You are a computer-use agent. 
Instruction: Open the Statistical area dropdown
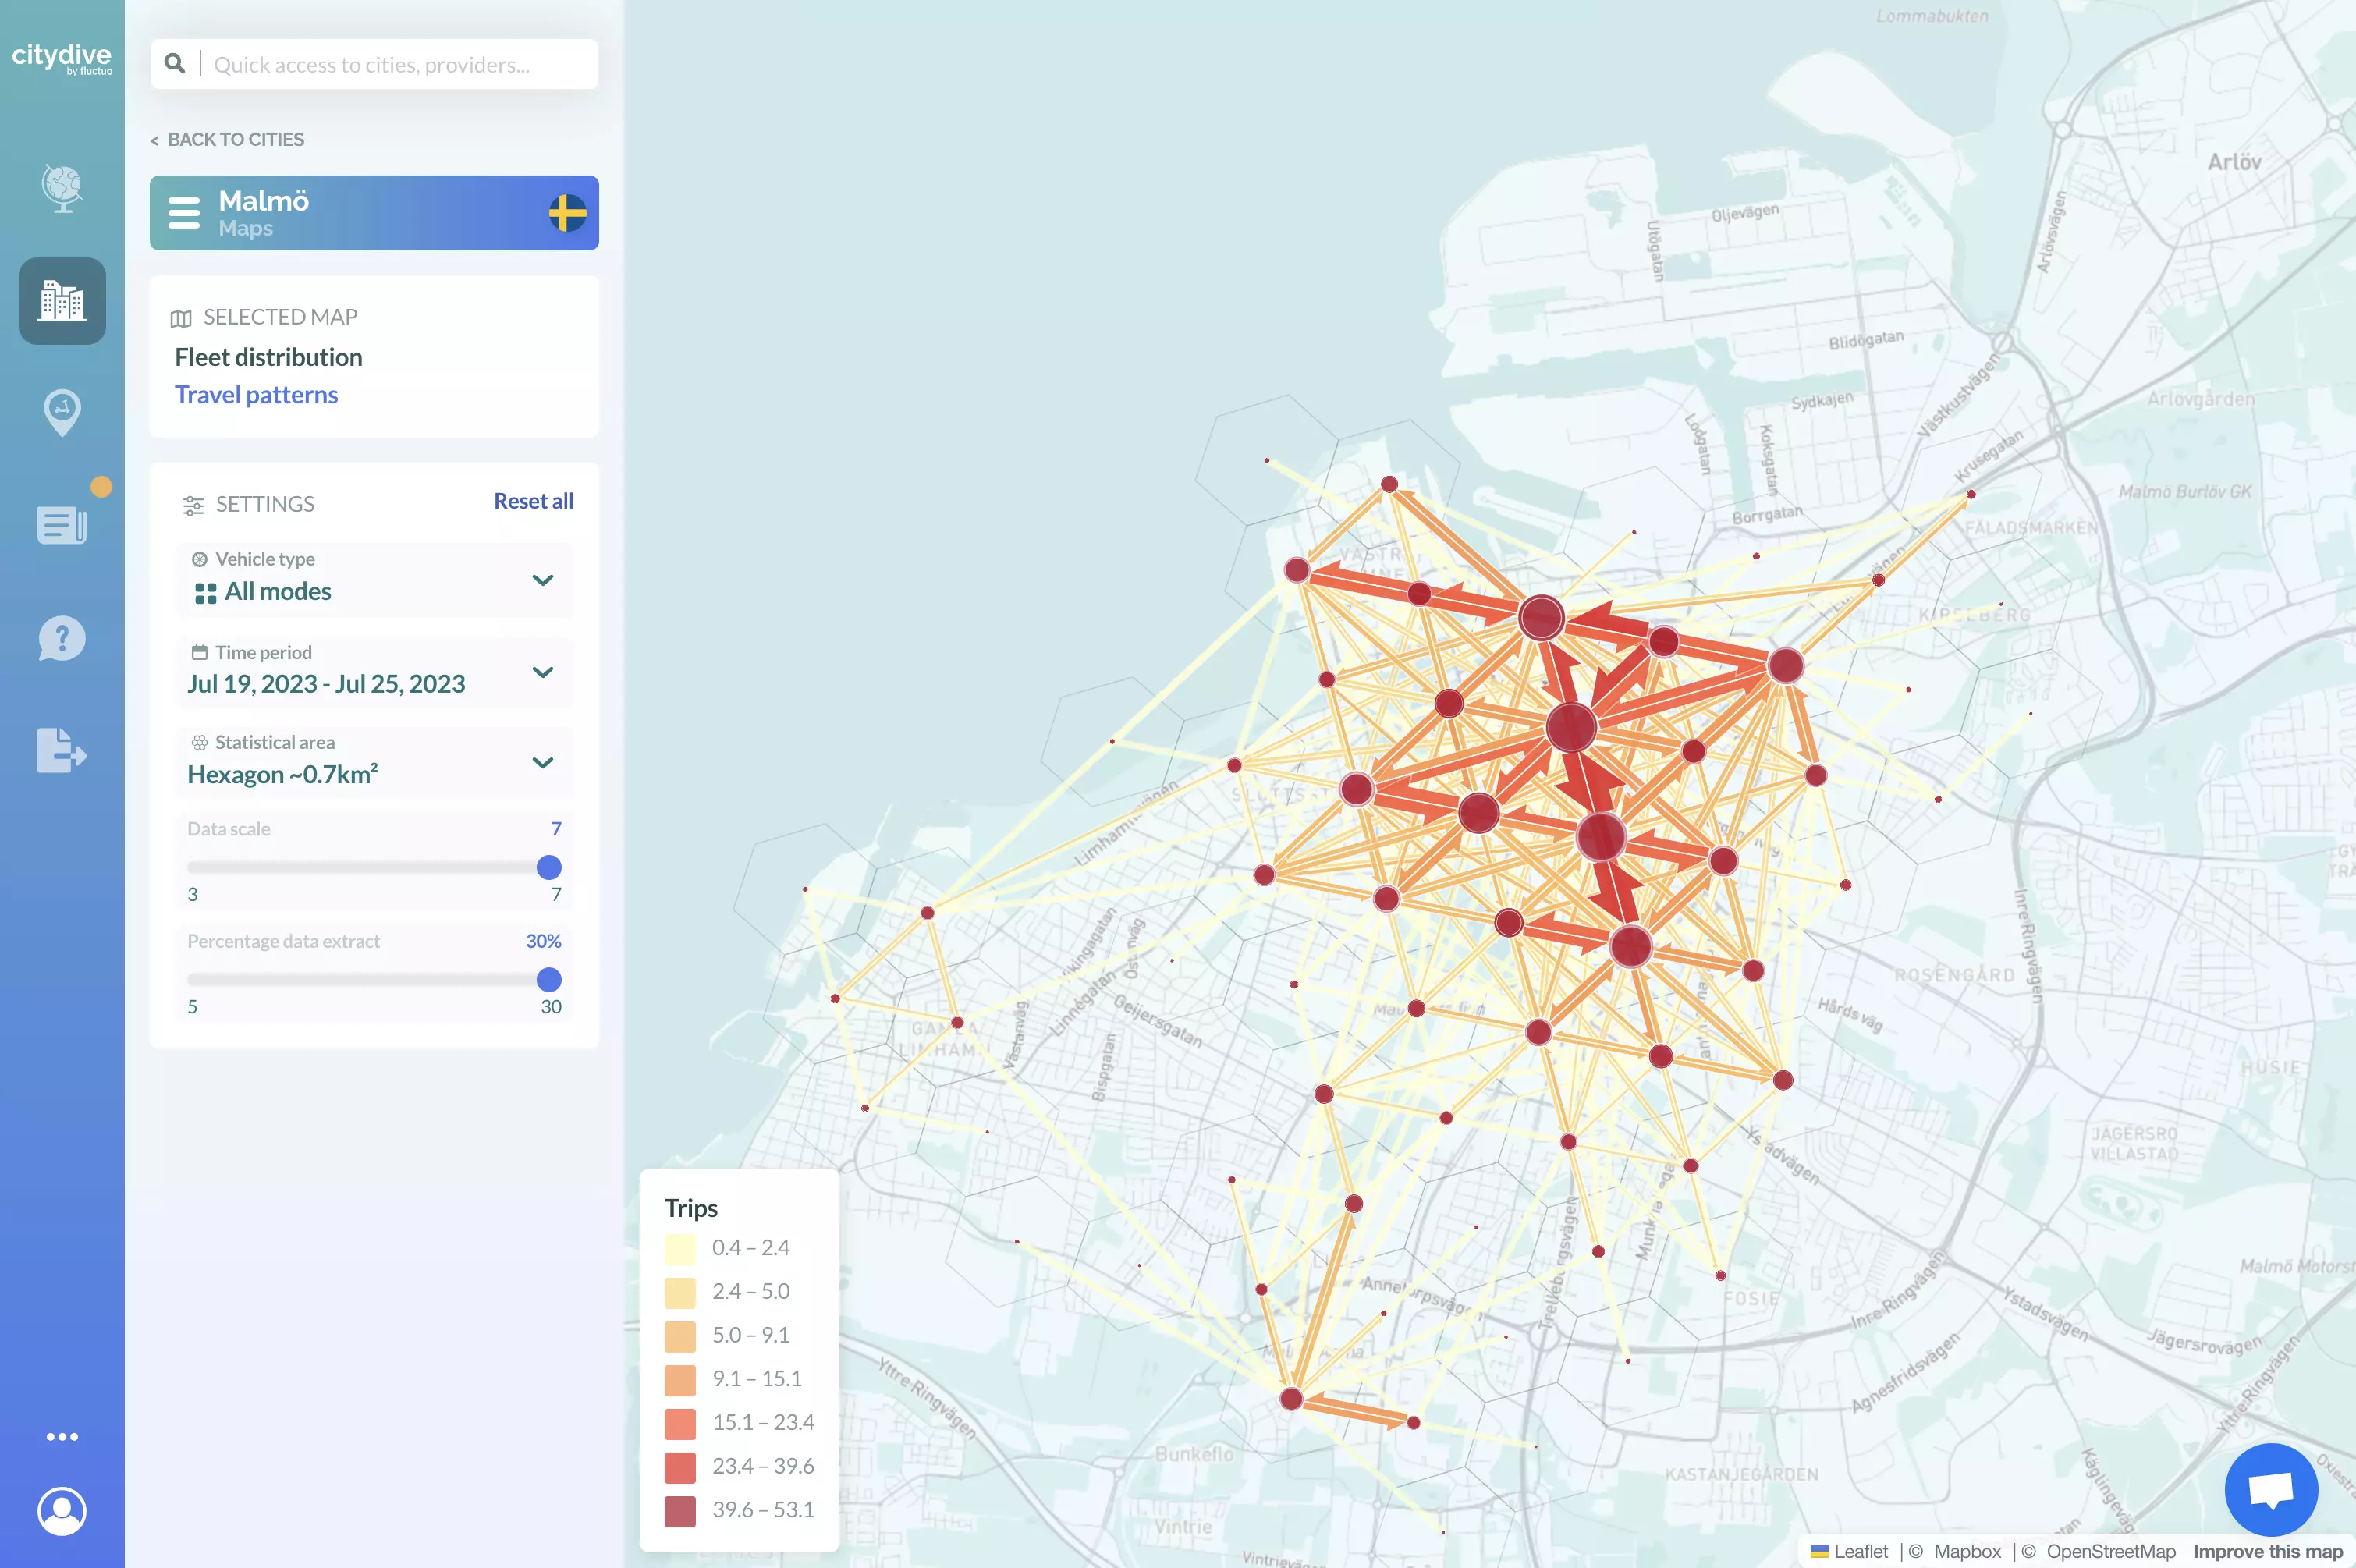pos(543,761)
